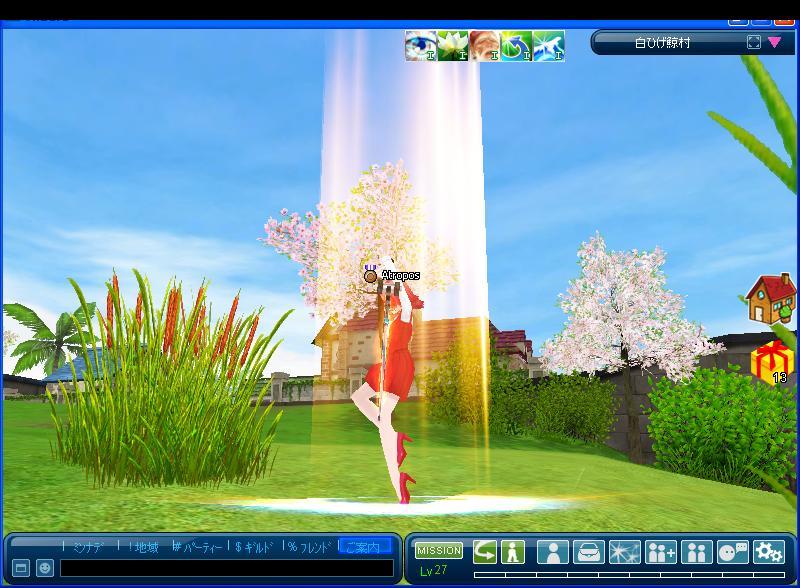Open the emoticon smiley picker
800x588 pixels.
coord(45,568)
